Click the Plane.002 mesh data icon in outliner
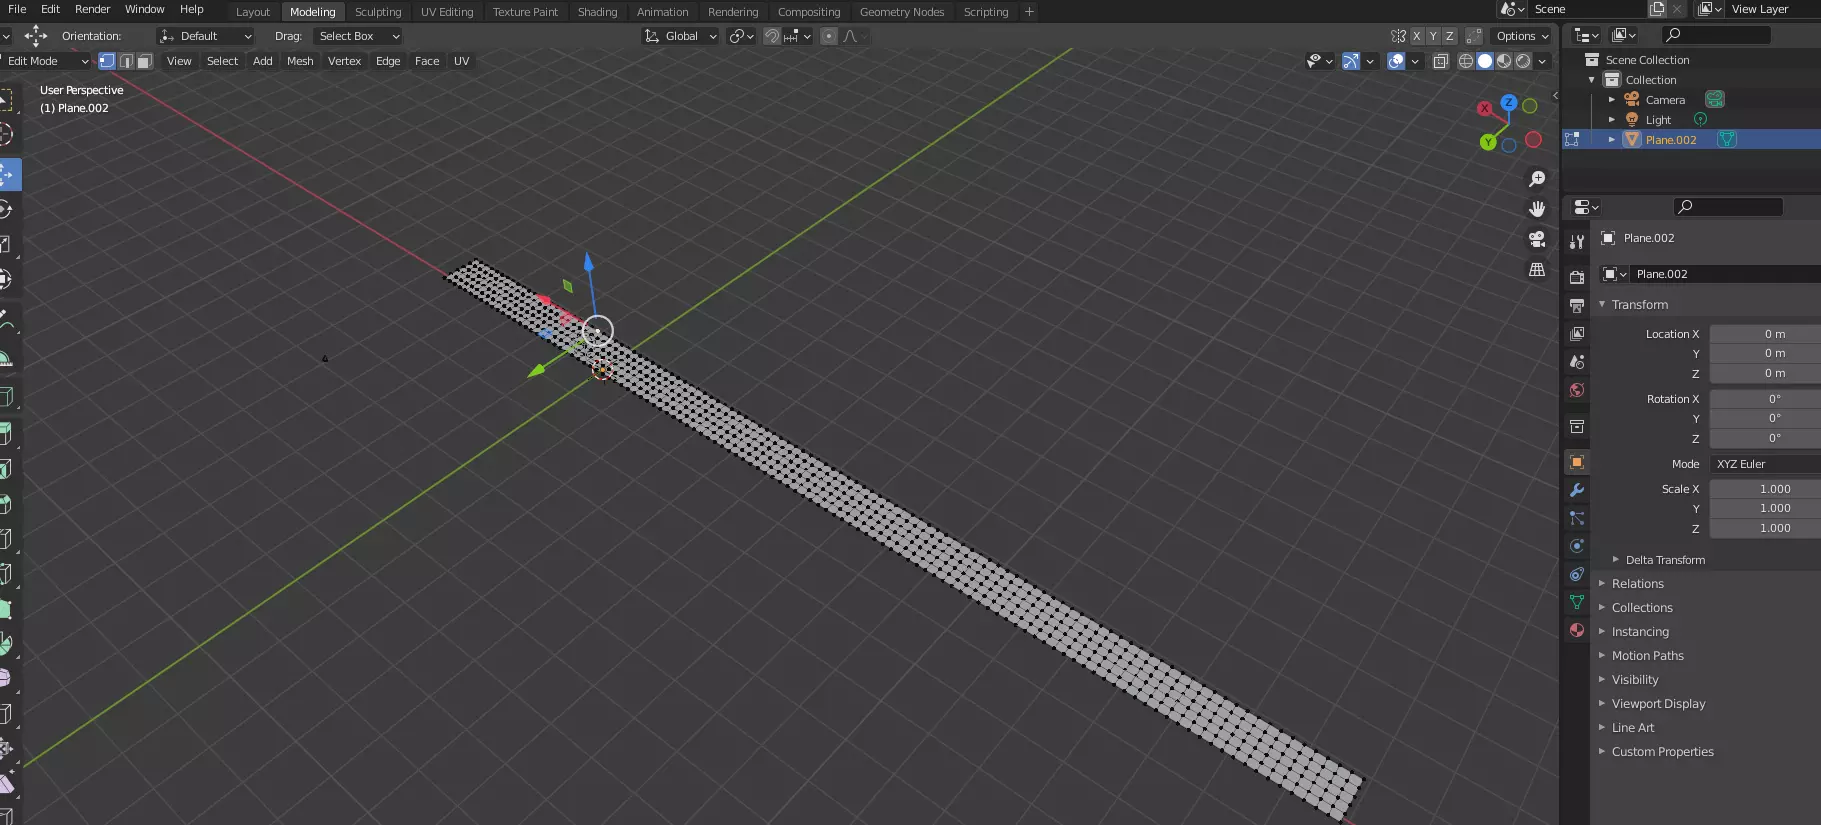This screenshot has width=1821, height=825. click(1726, 139)
